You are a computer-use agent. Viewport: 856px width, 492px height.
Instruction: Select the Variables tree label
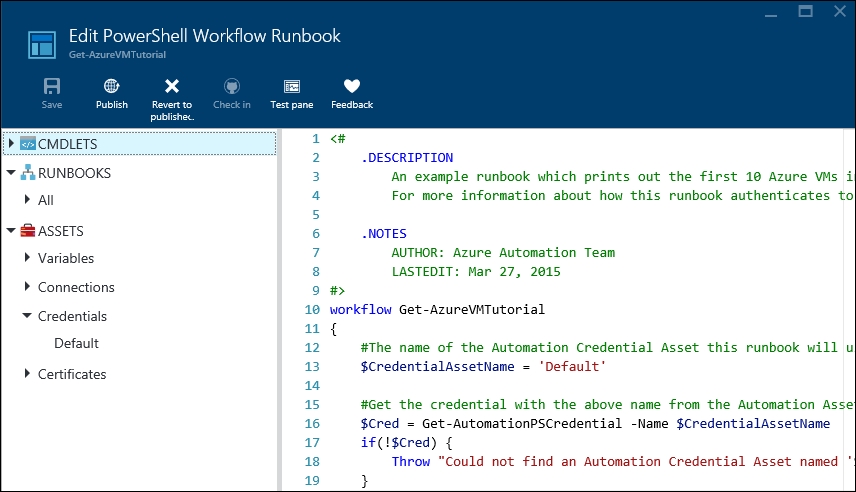click(66, 258)
